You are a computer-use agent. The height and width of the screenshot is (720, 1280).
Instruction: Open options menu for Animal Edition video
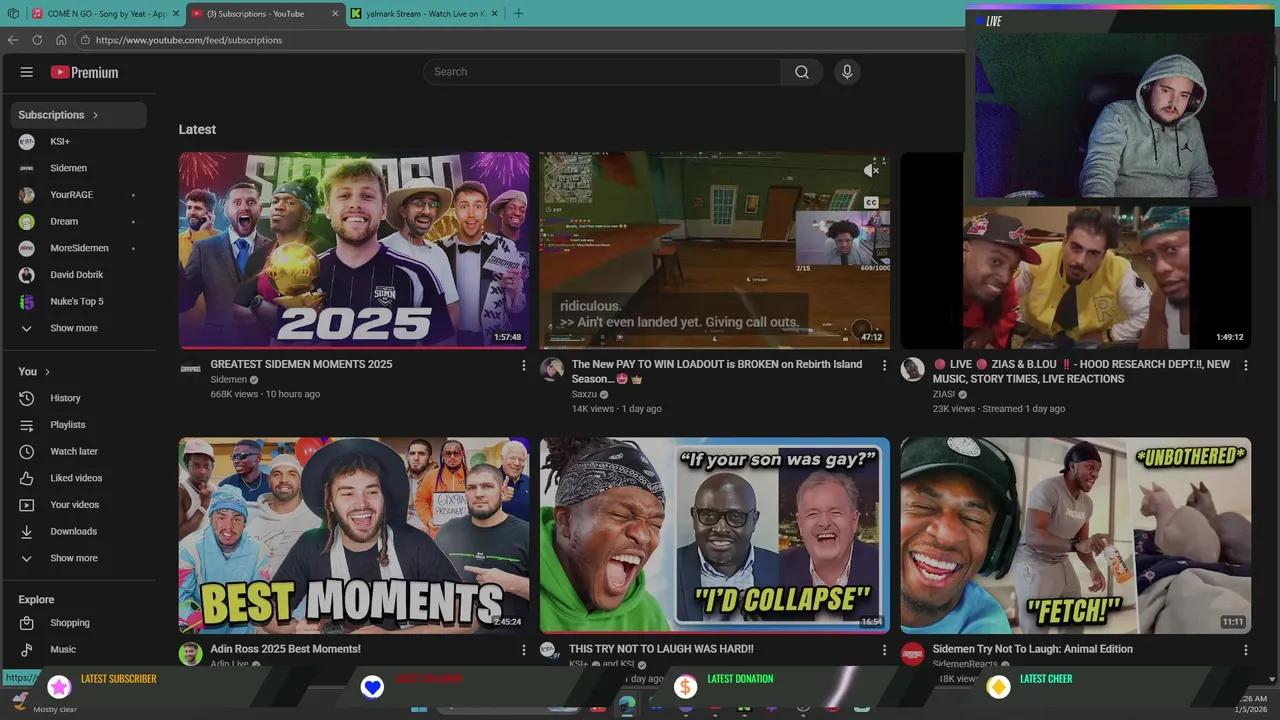(1245, 650)
